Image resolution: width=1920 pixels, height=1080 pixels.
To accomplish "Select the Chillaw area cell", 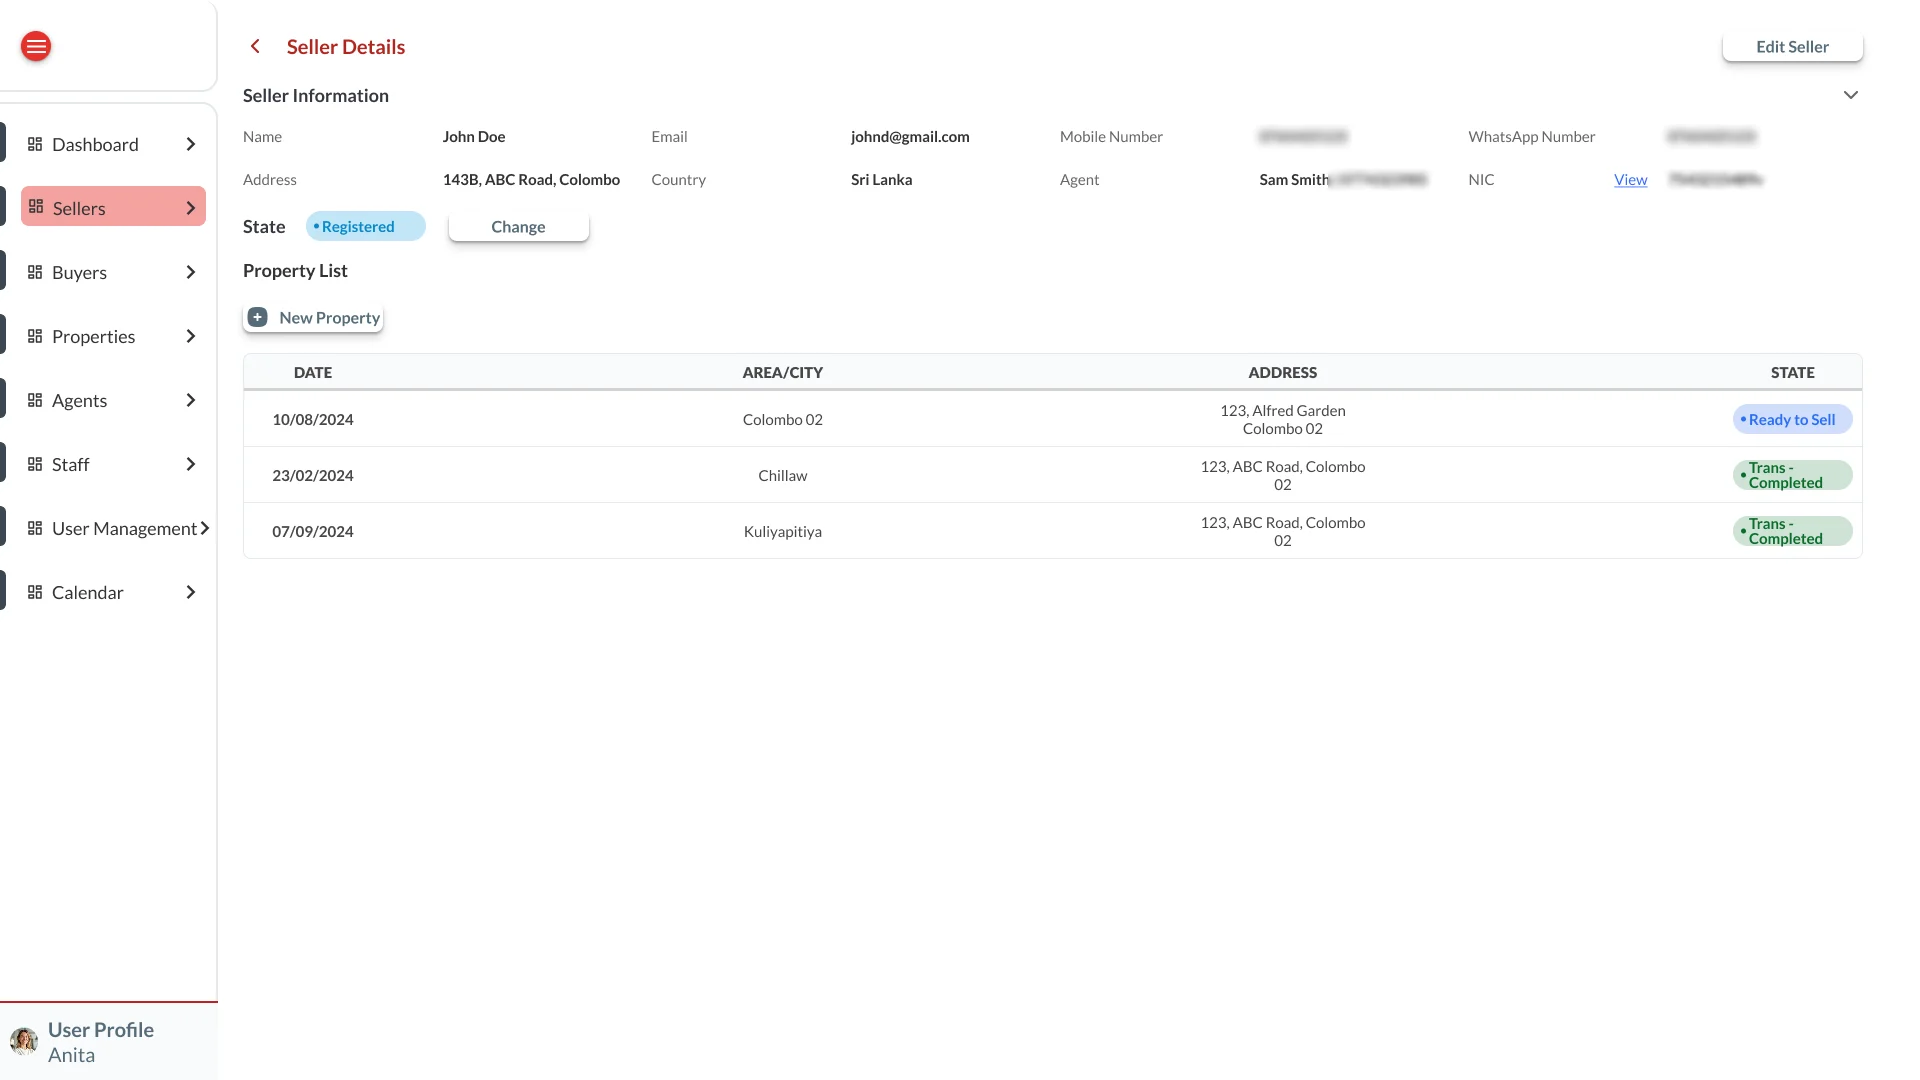I will click(x=782, y=476).
